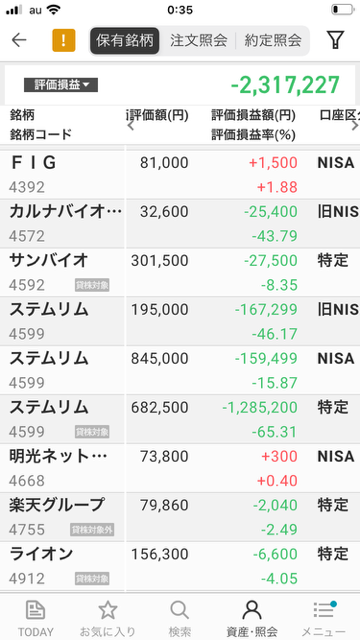360x640 pixels.
Task: Tap the back arrow icon
Action: pyautogui.click(x=19, y=40)
